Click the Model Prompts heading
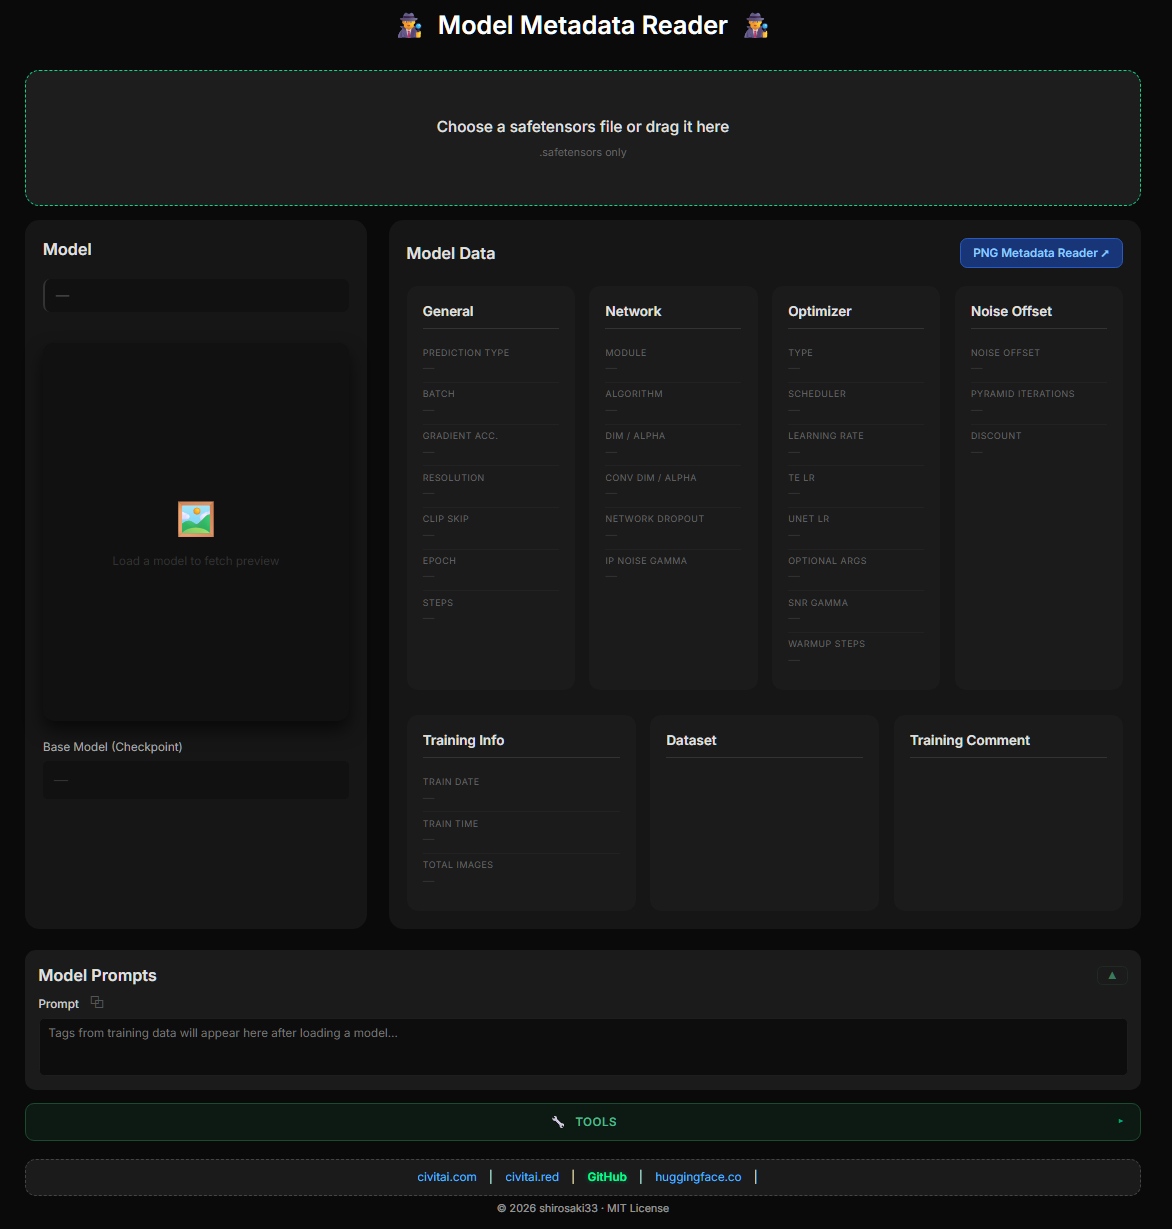The image size is (1172, 1229). (97, 975)
